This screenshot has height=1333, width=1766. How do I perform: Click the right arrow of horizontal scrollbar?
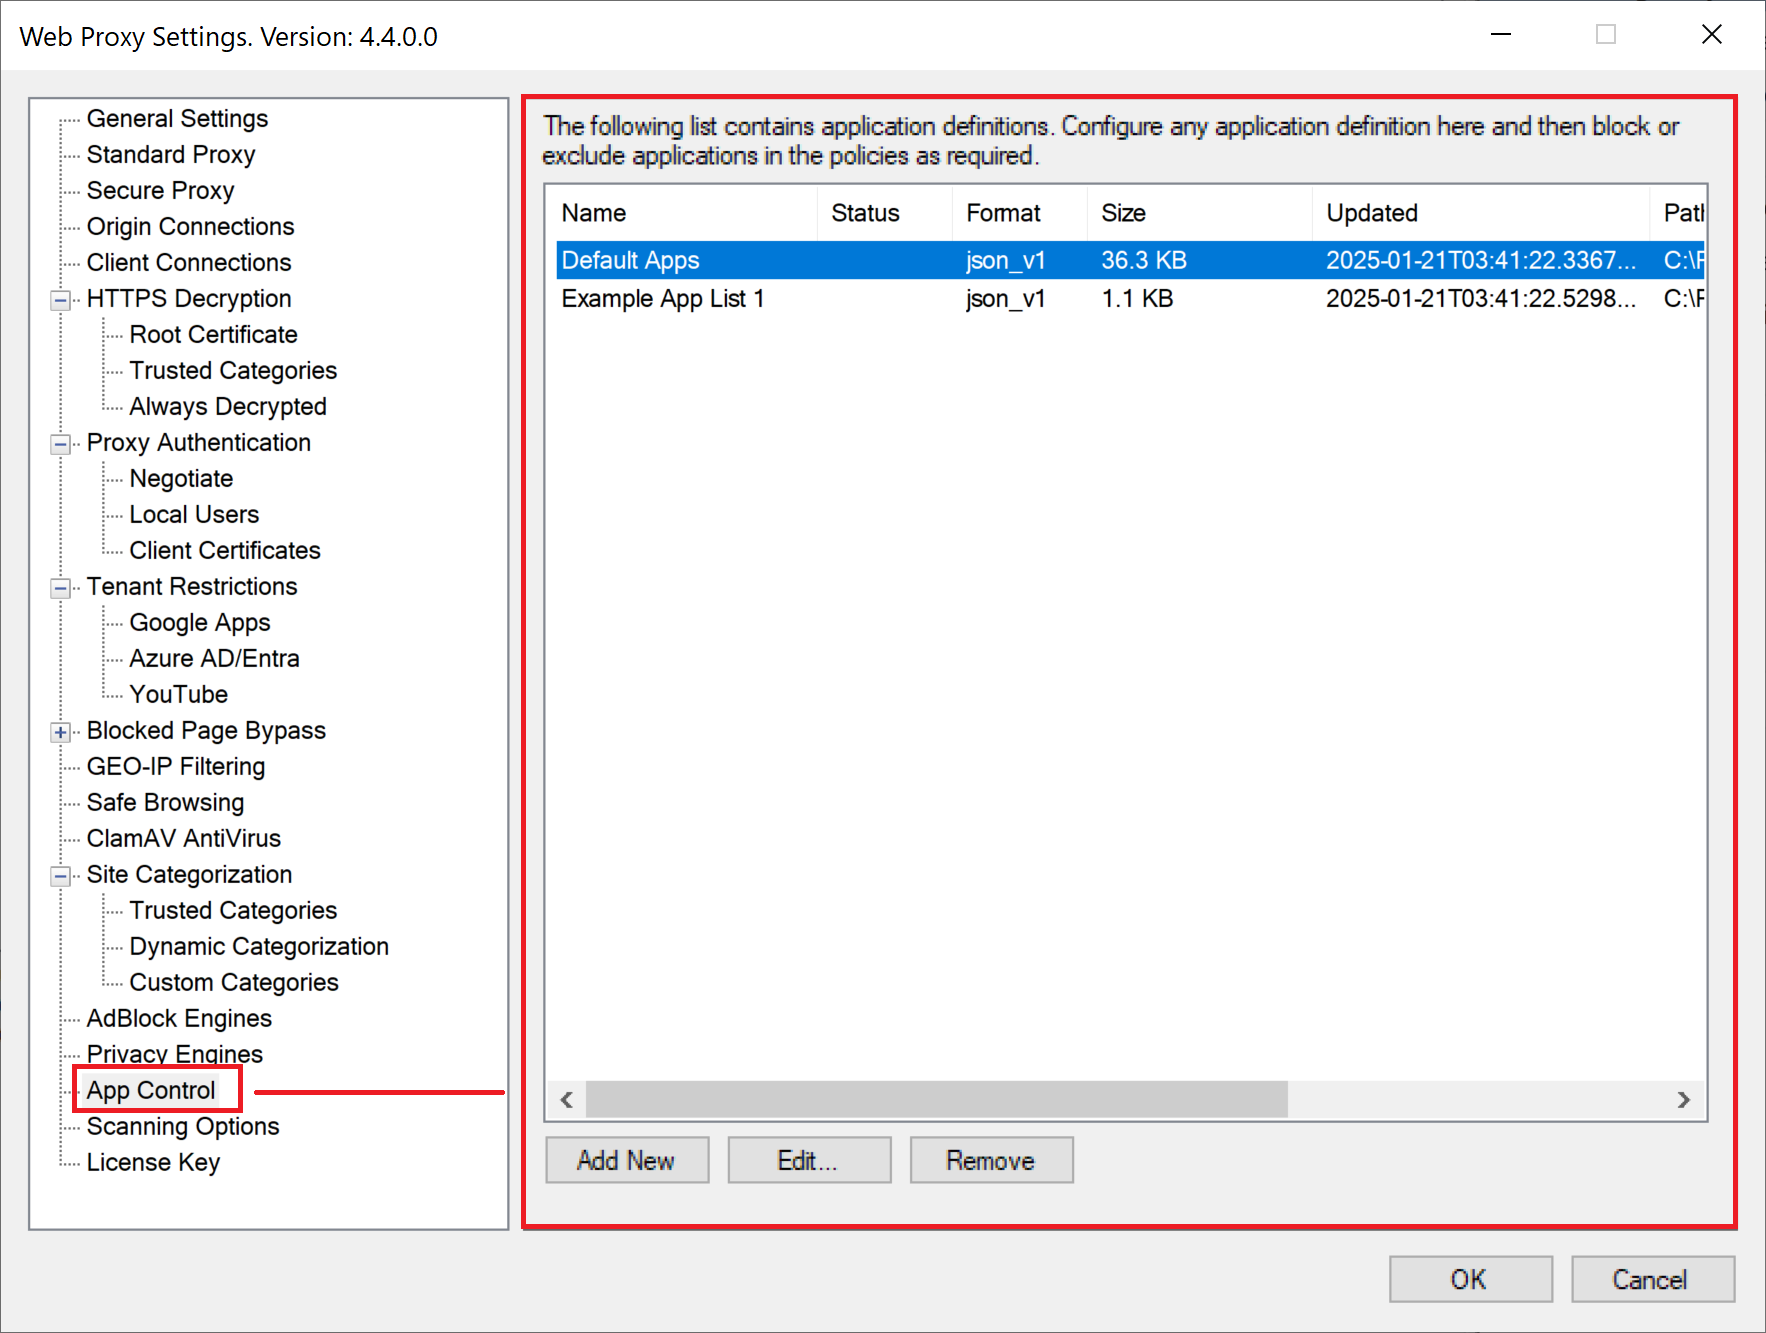coord(1684,1100)
